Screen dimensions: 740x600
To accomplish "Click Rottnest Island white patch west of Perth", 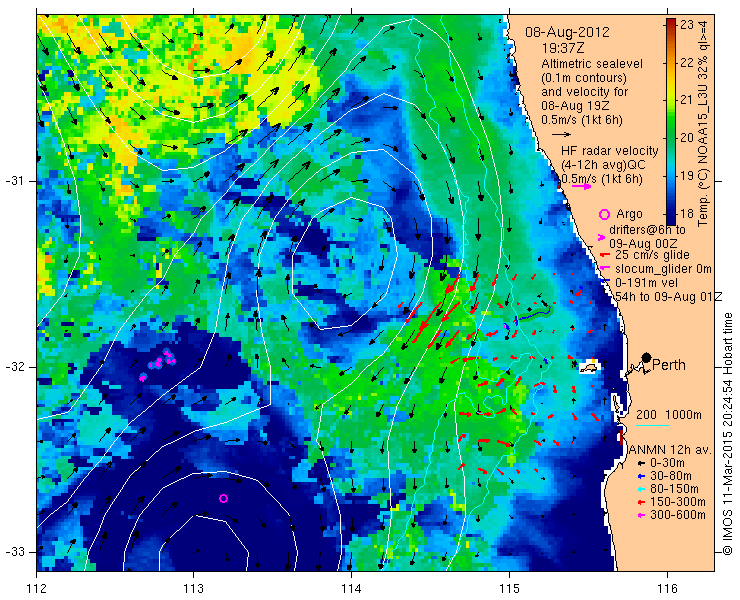I will pyautogui.click(x=589, y=367).
